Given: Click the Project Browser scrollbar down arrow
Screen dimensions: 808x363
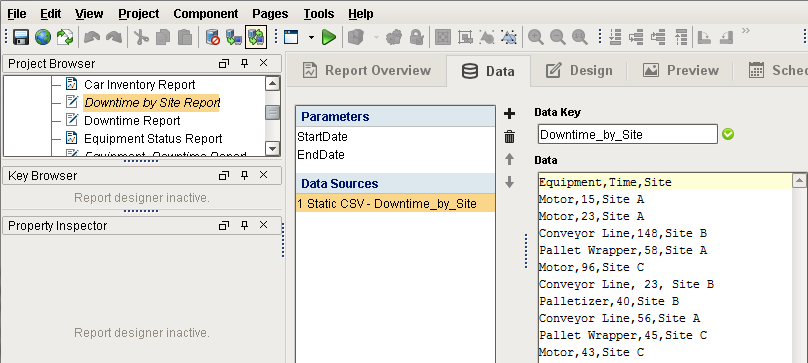Looking at the screenshot, I should [x=273, y=148].
